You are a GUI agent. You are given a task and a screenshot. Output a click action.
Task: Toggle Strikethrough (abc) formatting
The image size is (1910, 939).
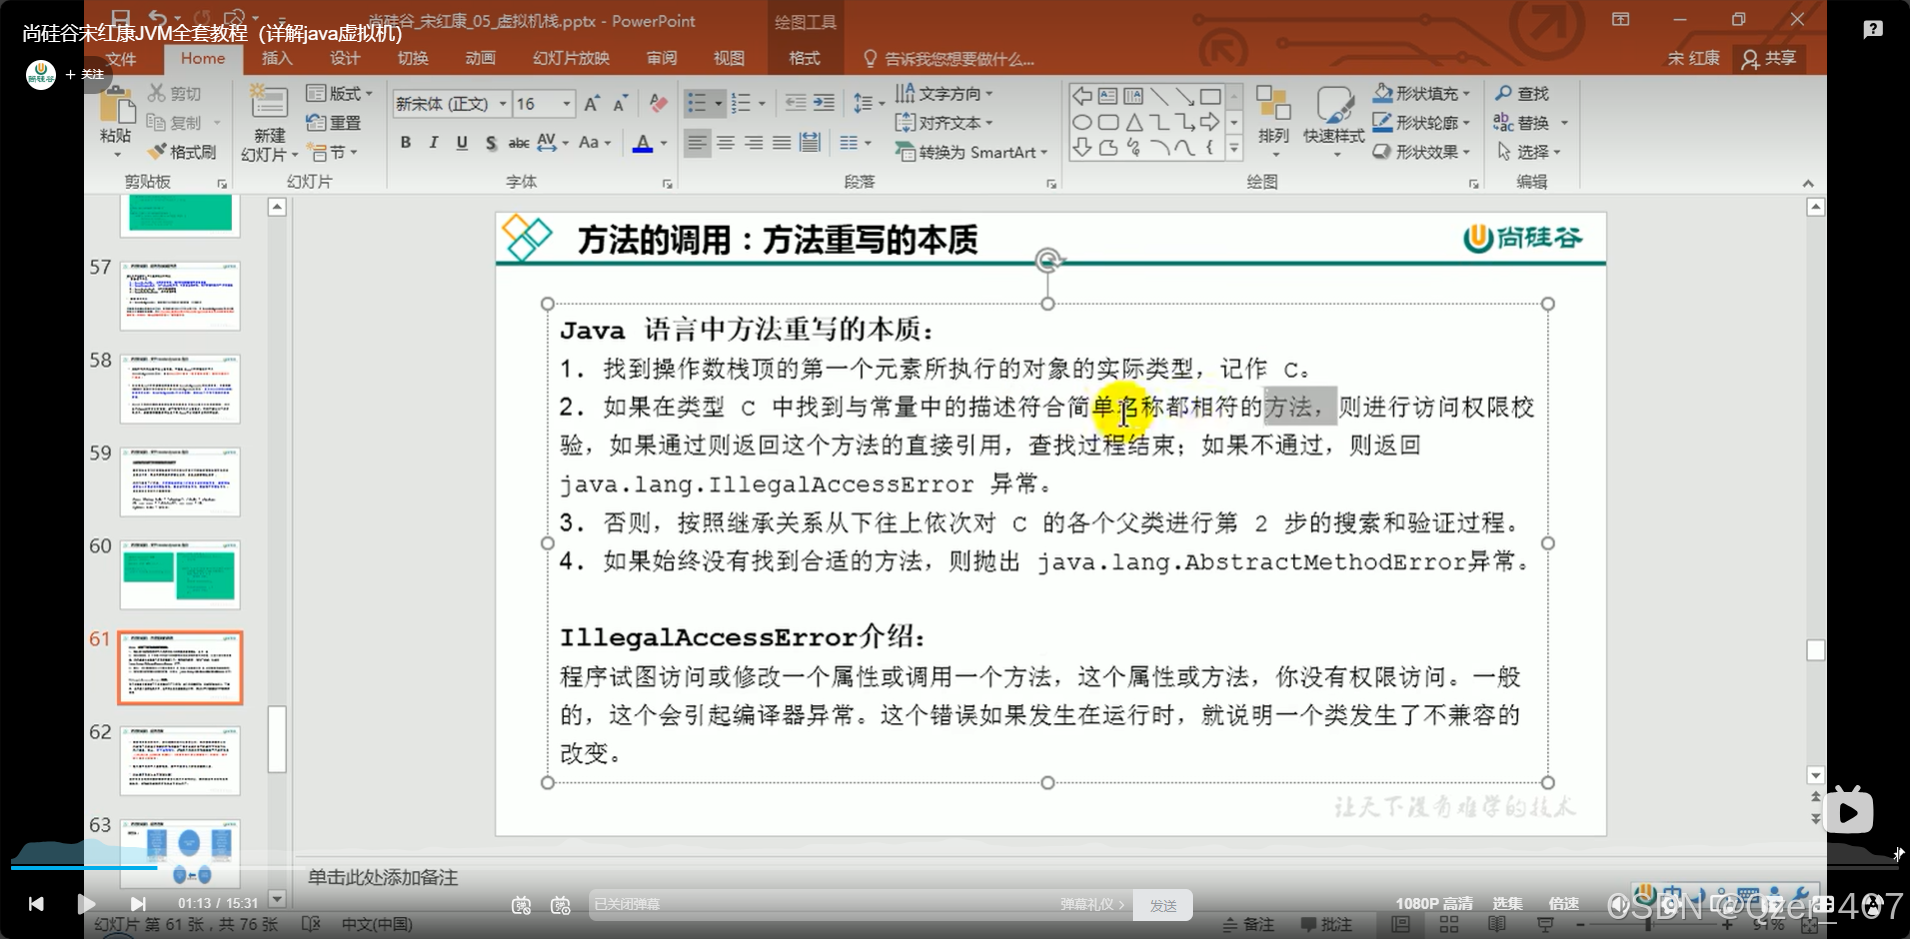[x=519, y=143]
